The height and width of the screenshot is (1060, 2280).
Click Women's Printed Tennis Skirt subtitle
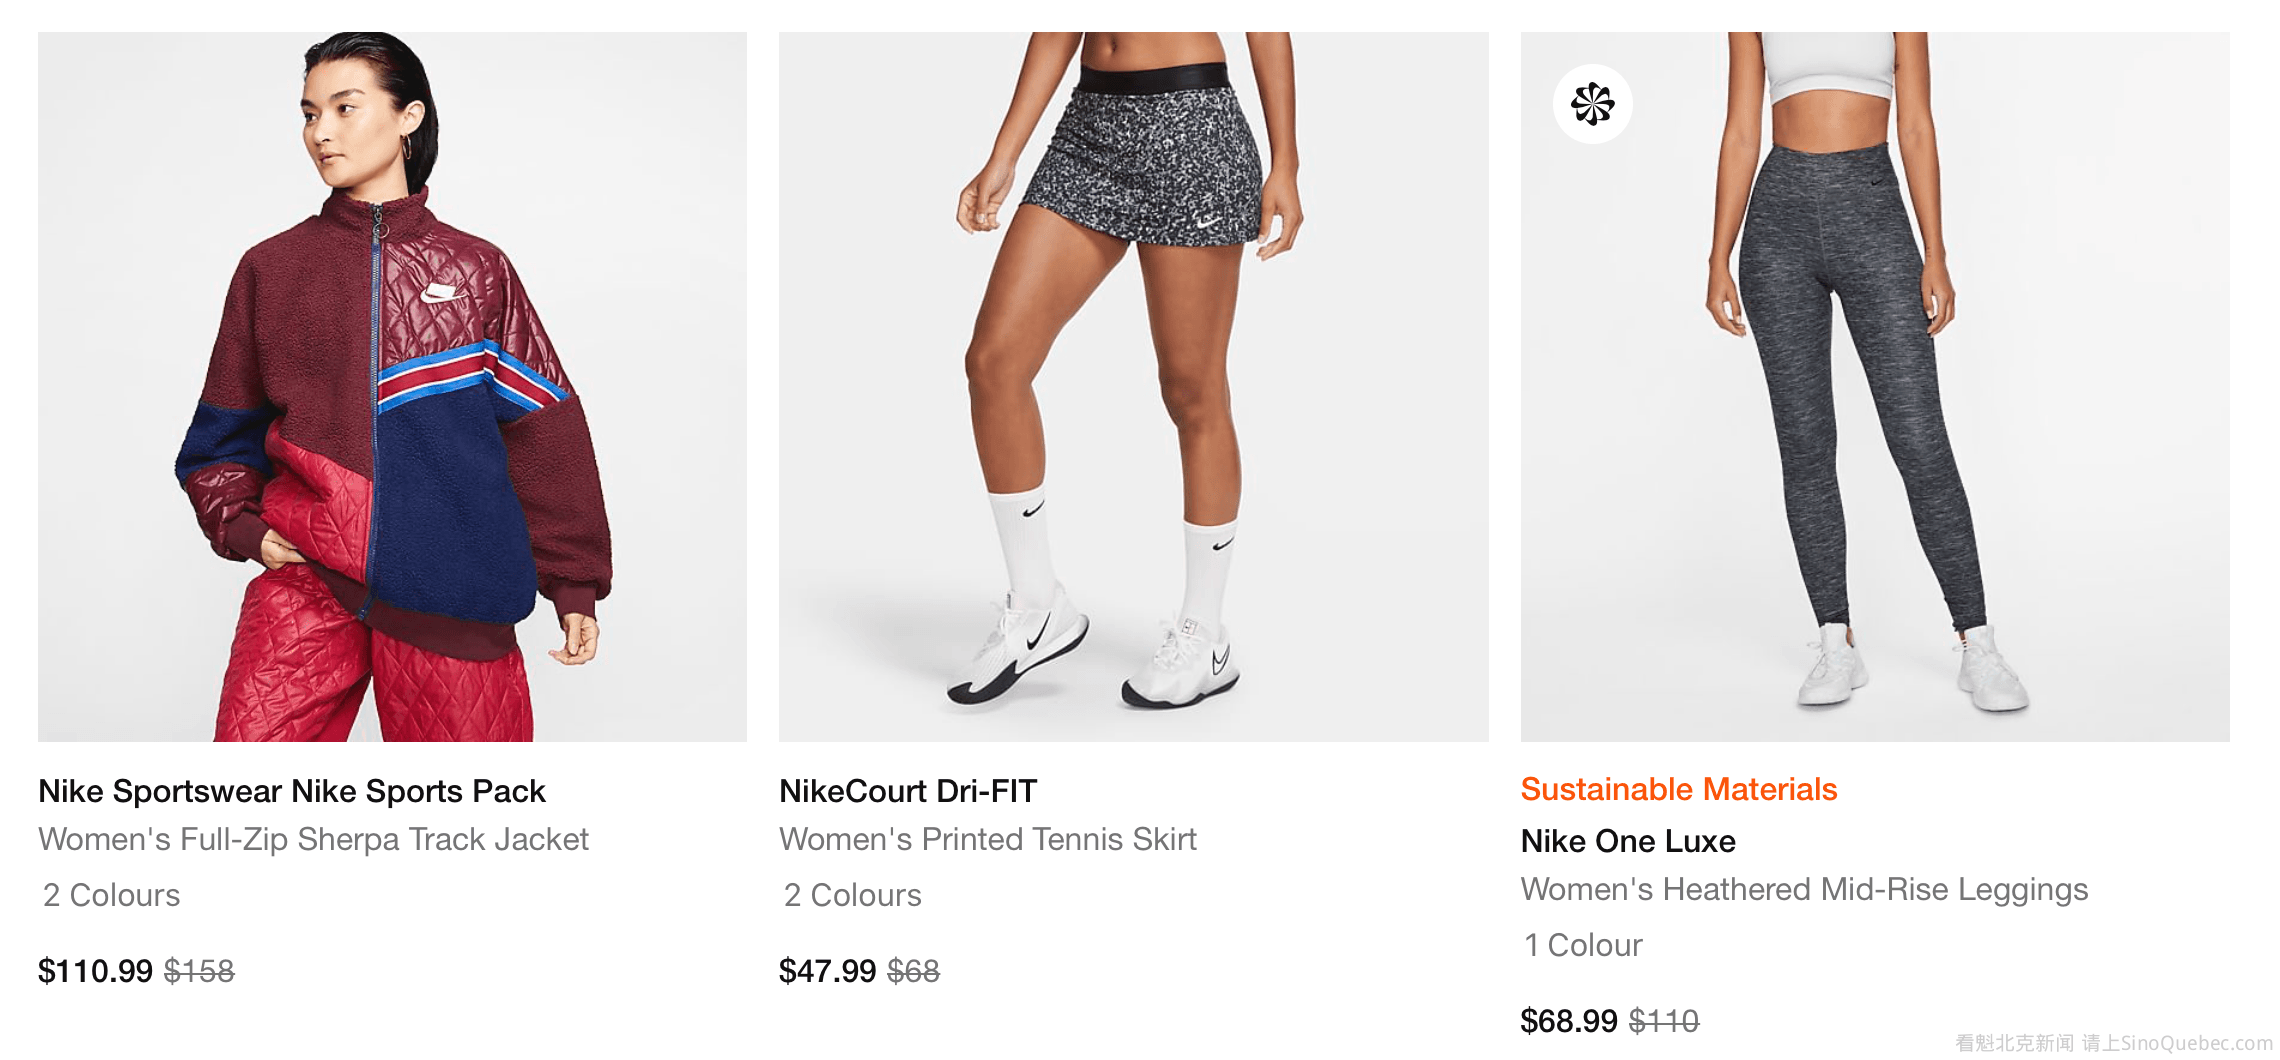(987, 839)
